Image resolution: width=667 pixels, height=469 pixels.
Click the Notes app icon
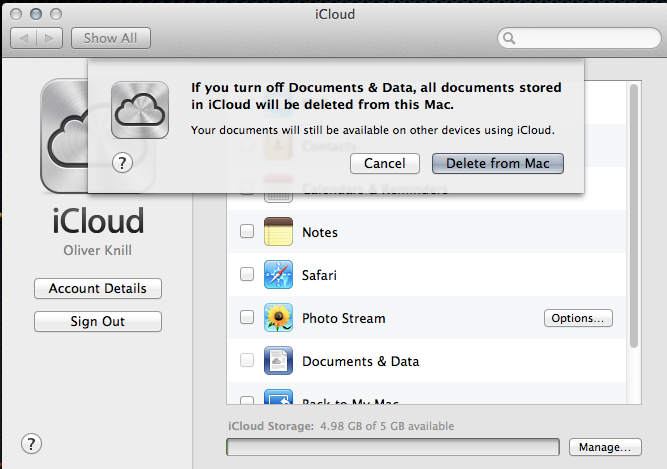coord(278,232)
